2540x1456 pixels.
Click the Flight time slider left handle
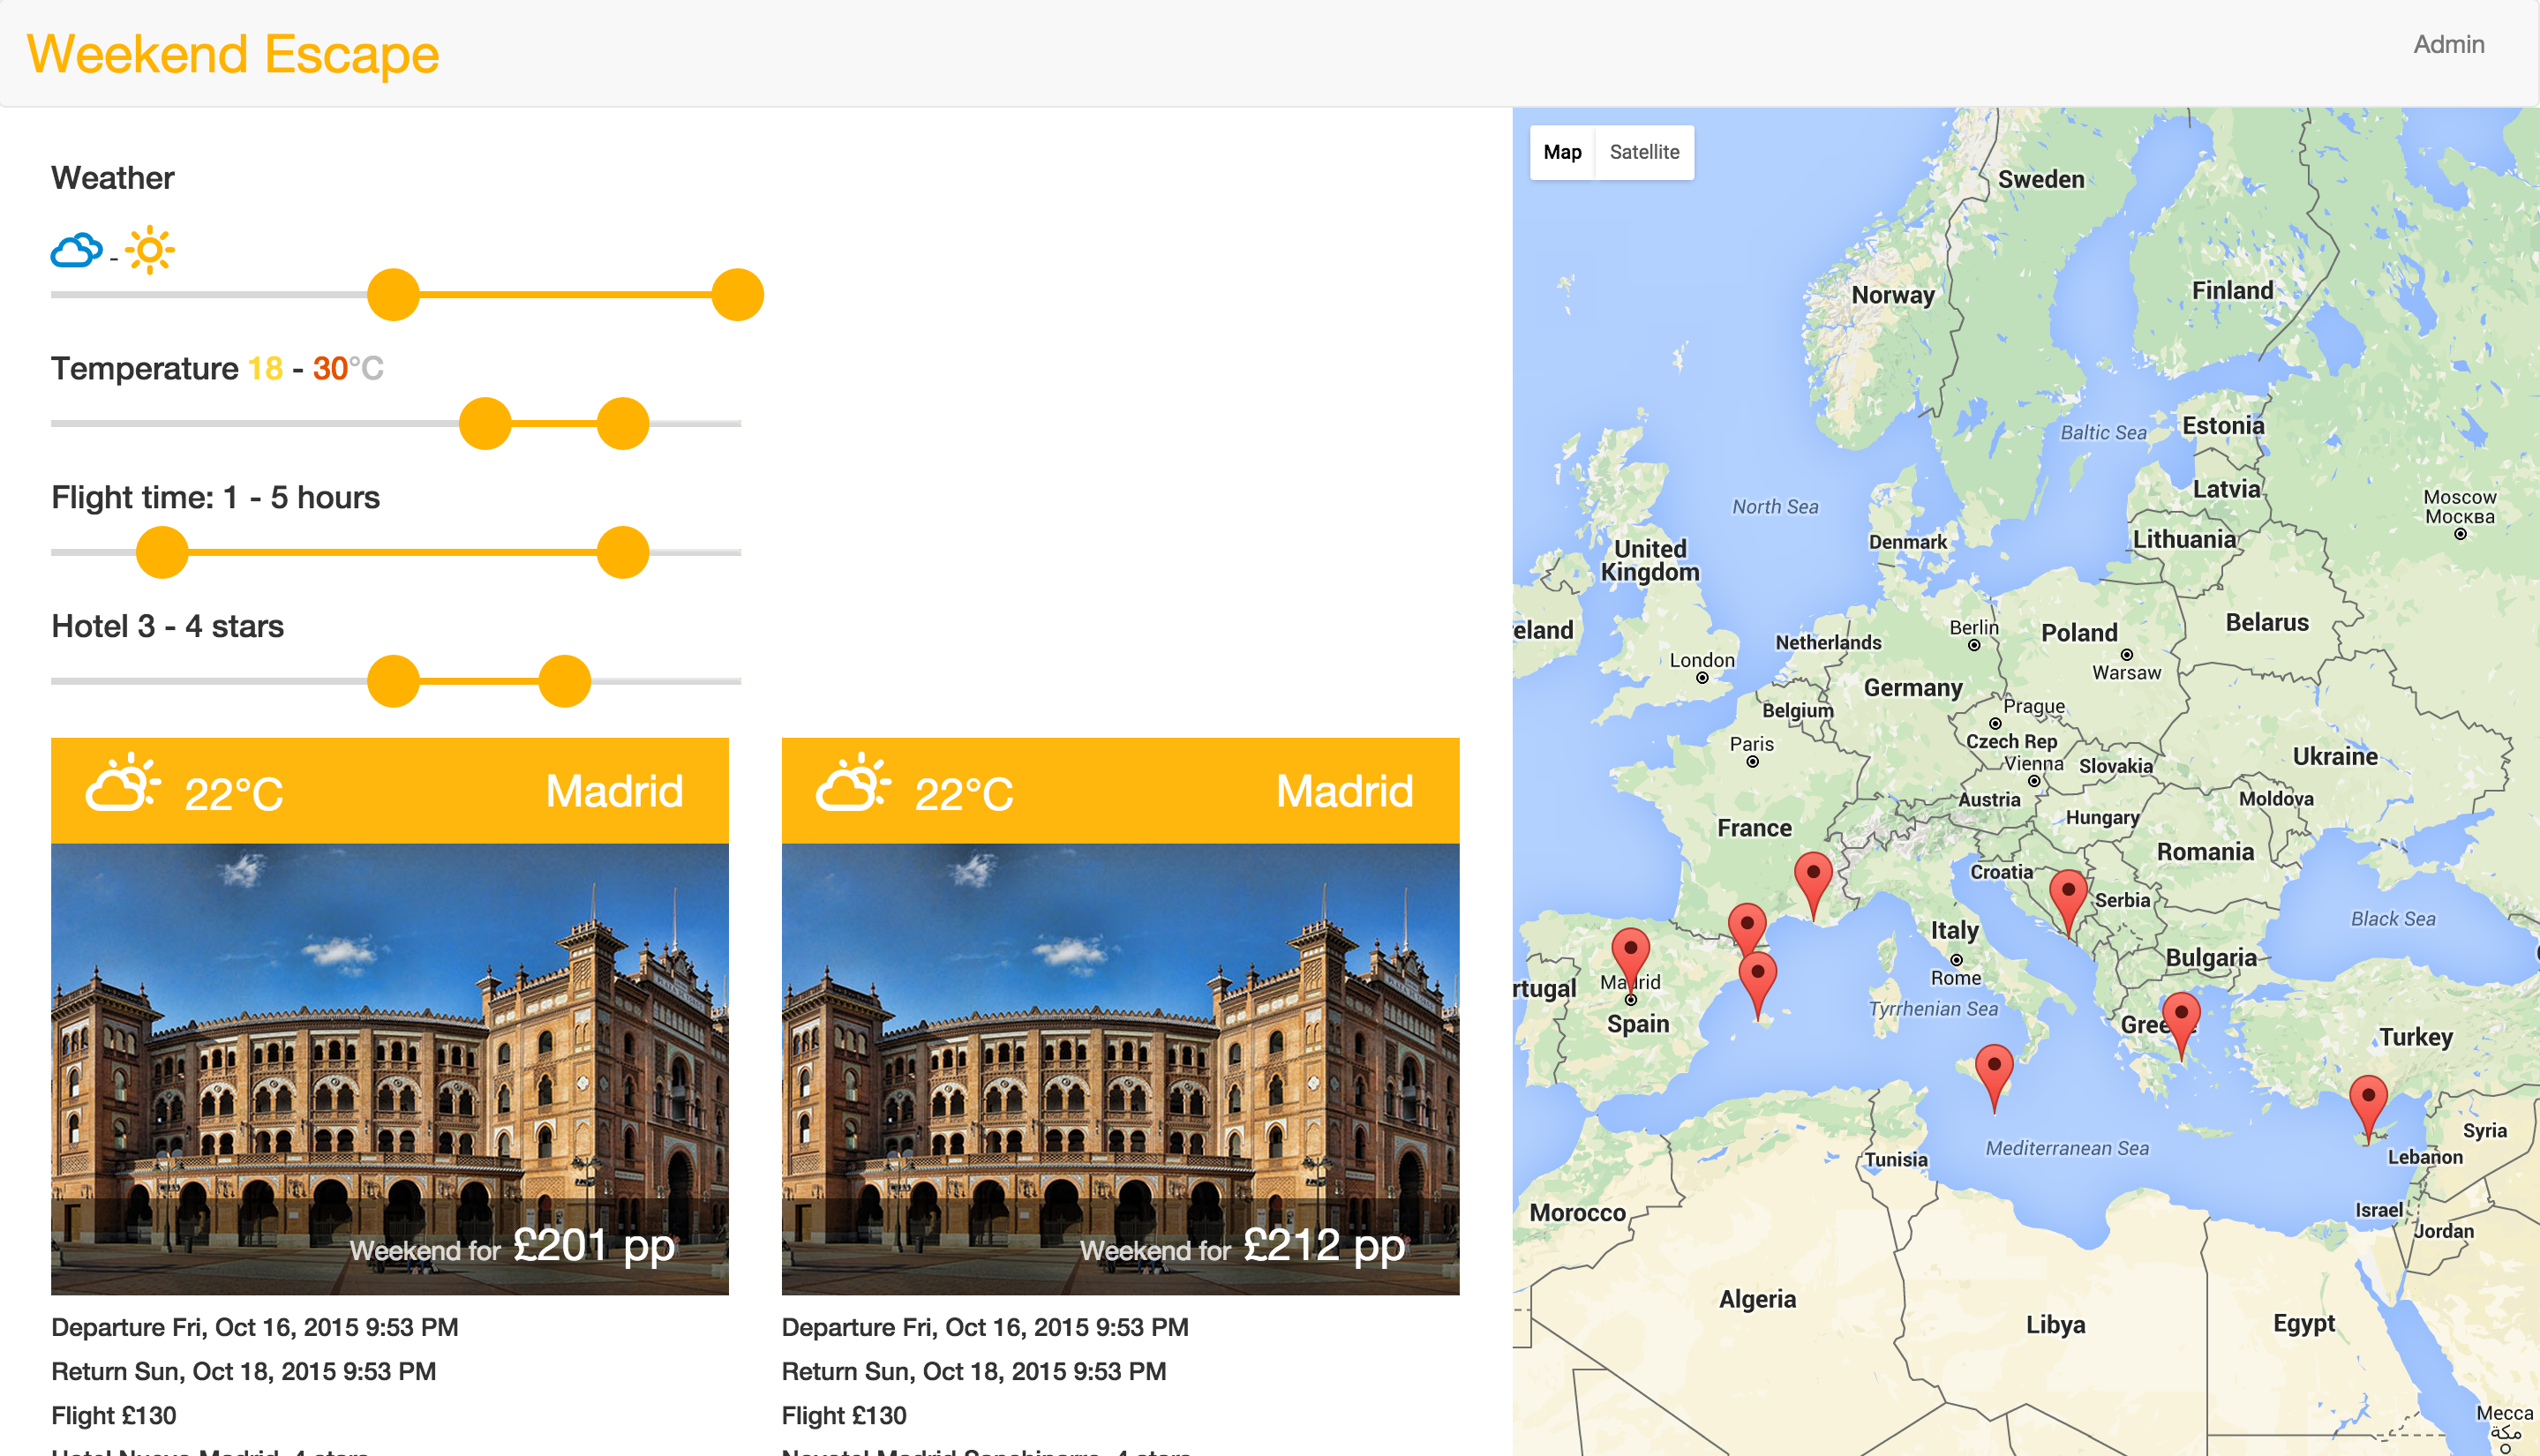pyautogui.click(x=162, y=553)
